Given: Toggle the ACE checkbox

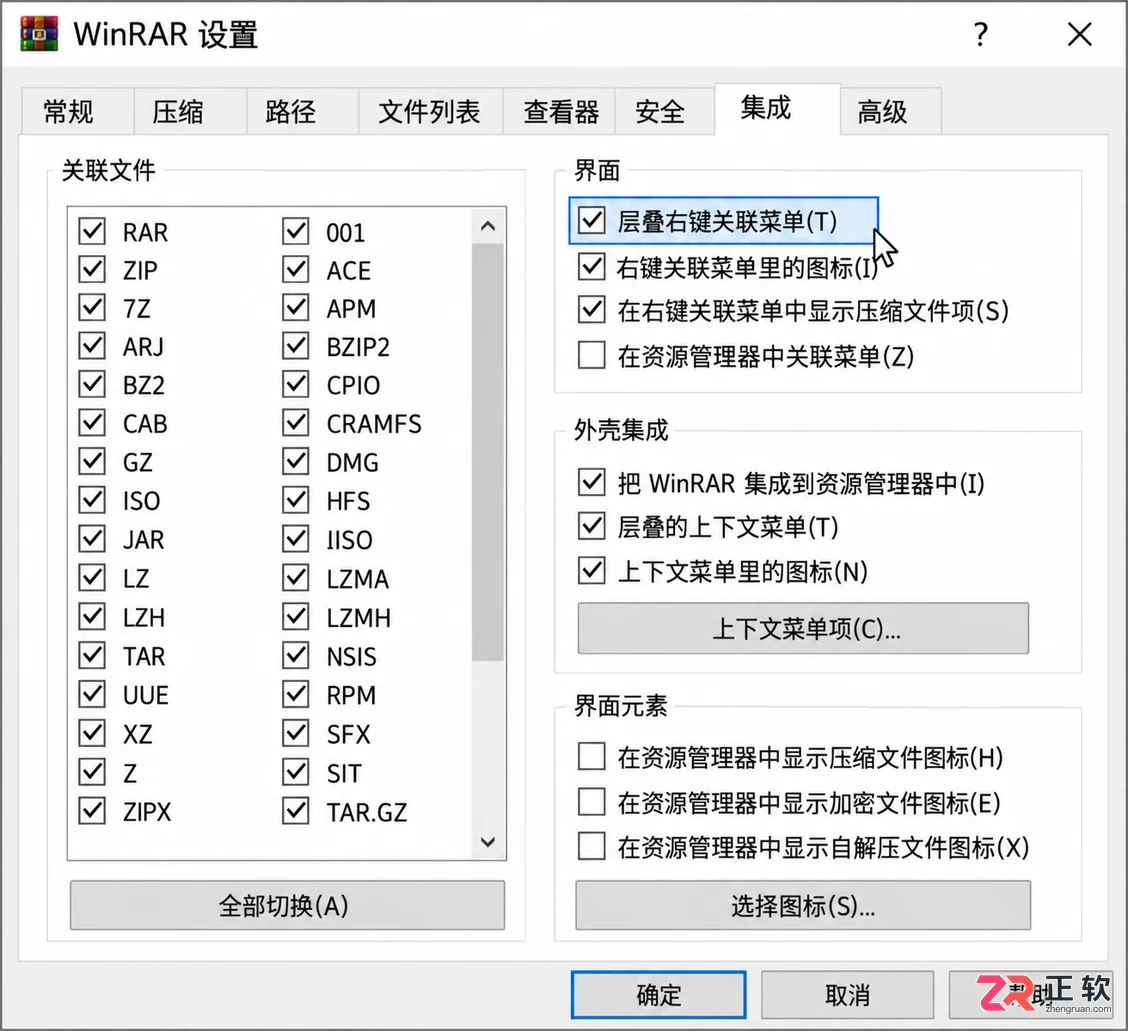Looking at the screenshot, I should pyautogui.click(x=296, y=270).
